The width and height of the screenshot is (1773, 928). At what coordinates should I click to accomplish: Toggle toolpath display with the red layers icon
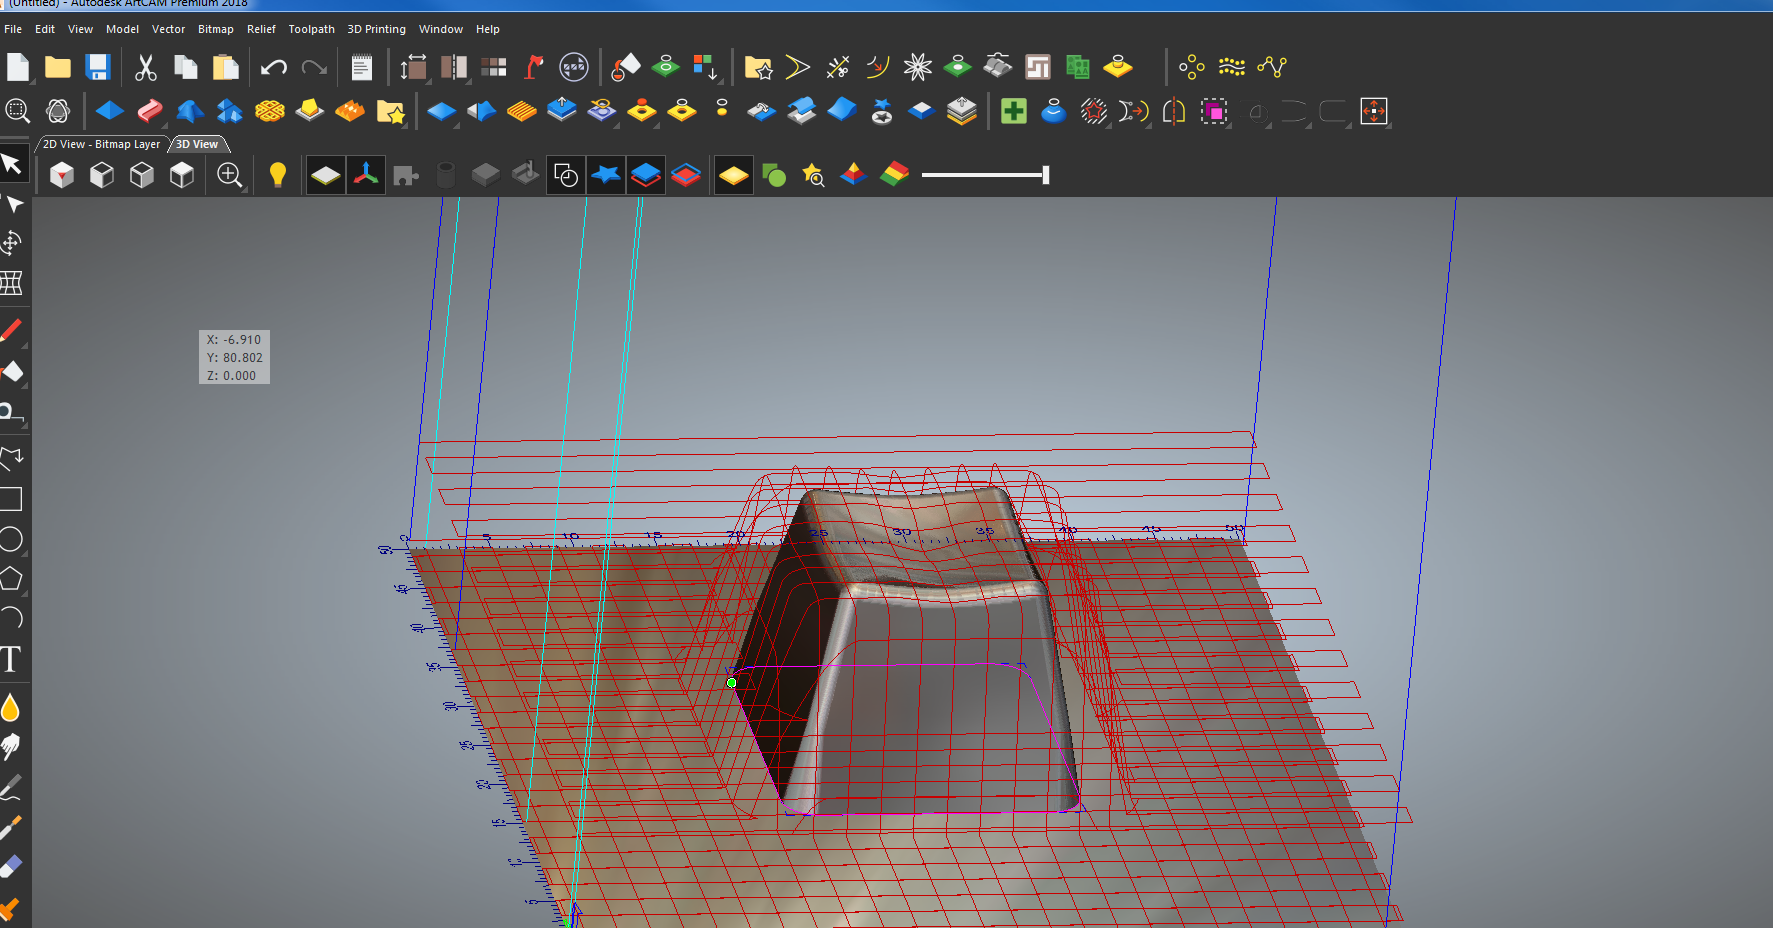[x=686, y=174]
